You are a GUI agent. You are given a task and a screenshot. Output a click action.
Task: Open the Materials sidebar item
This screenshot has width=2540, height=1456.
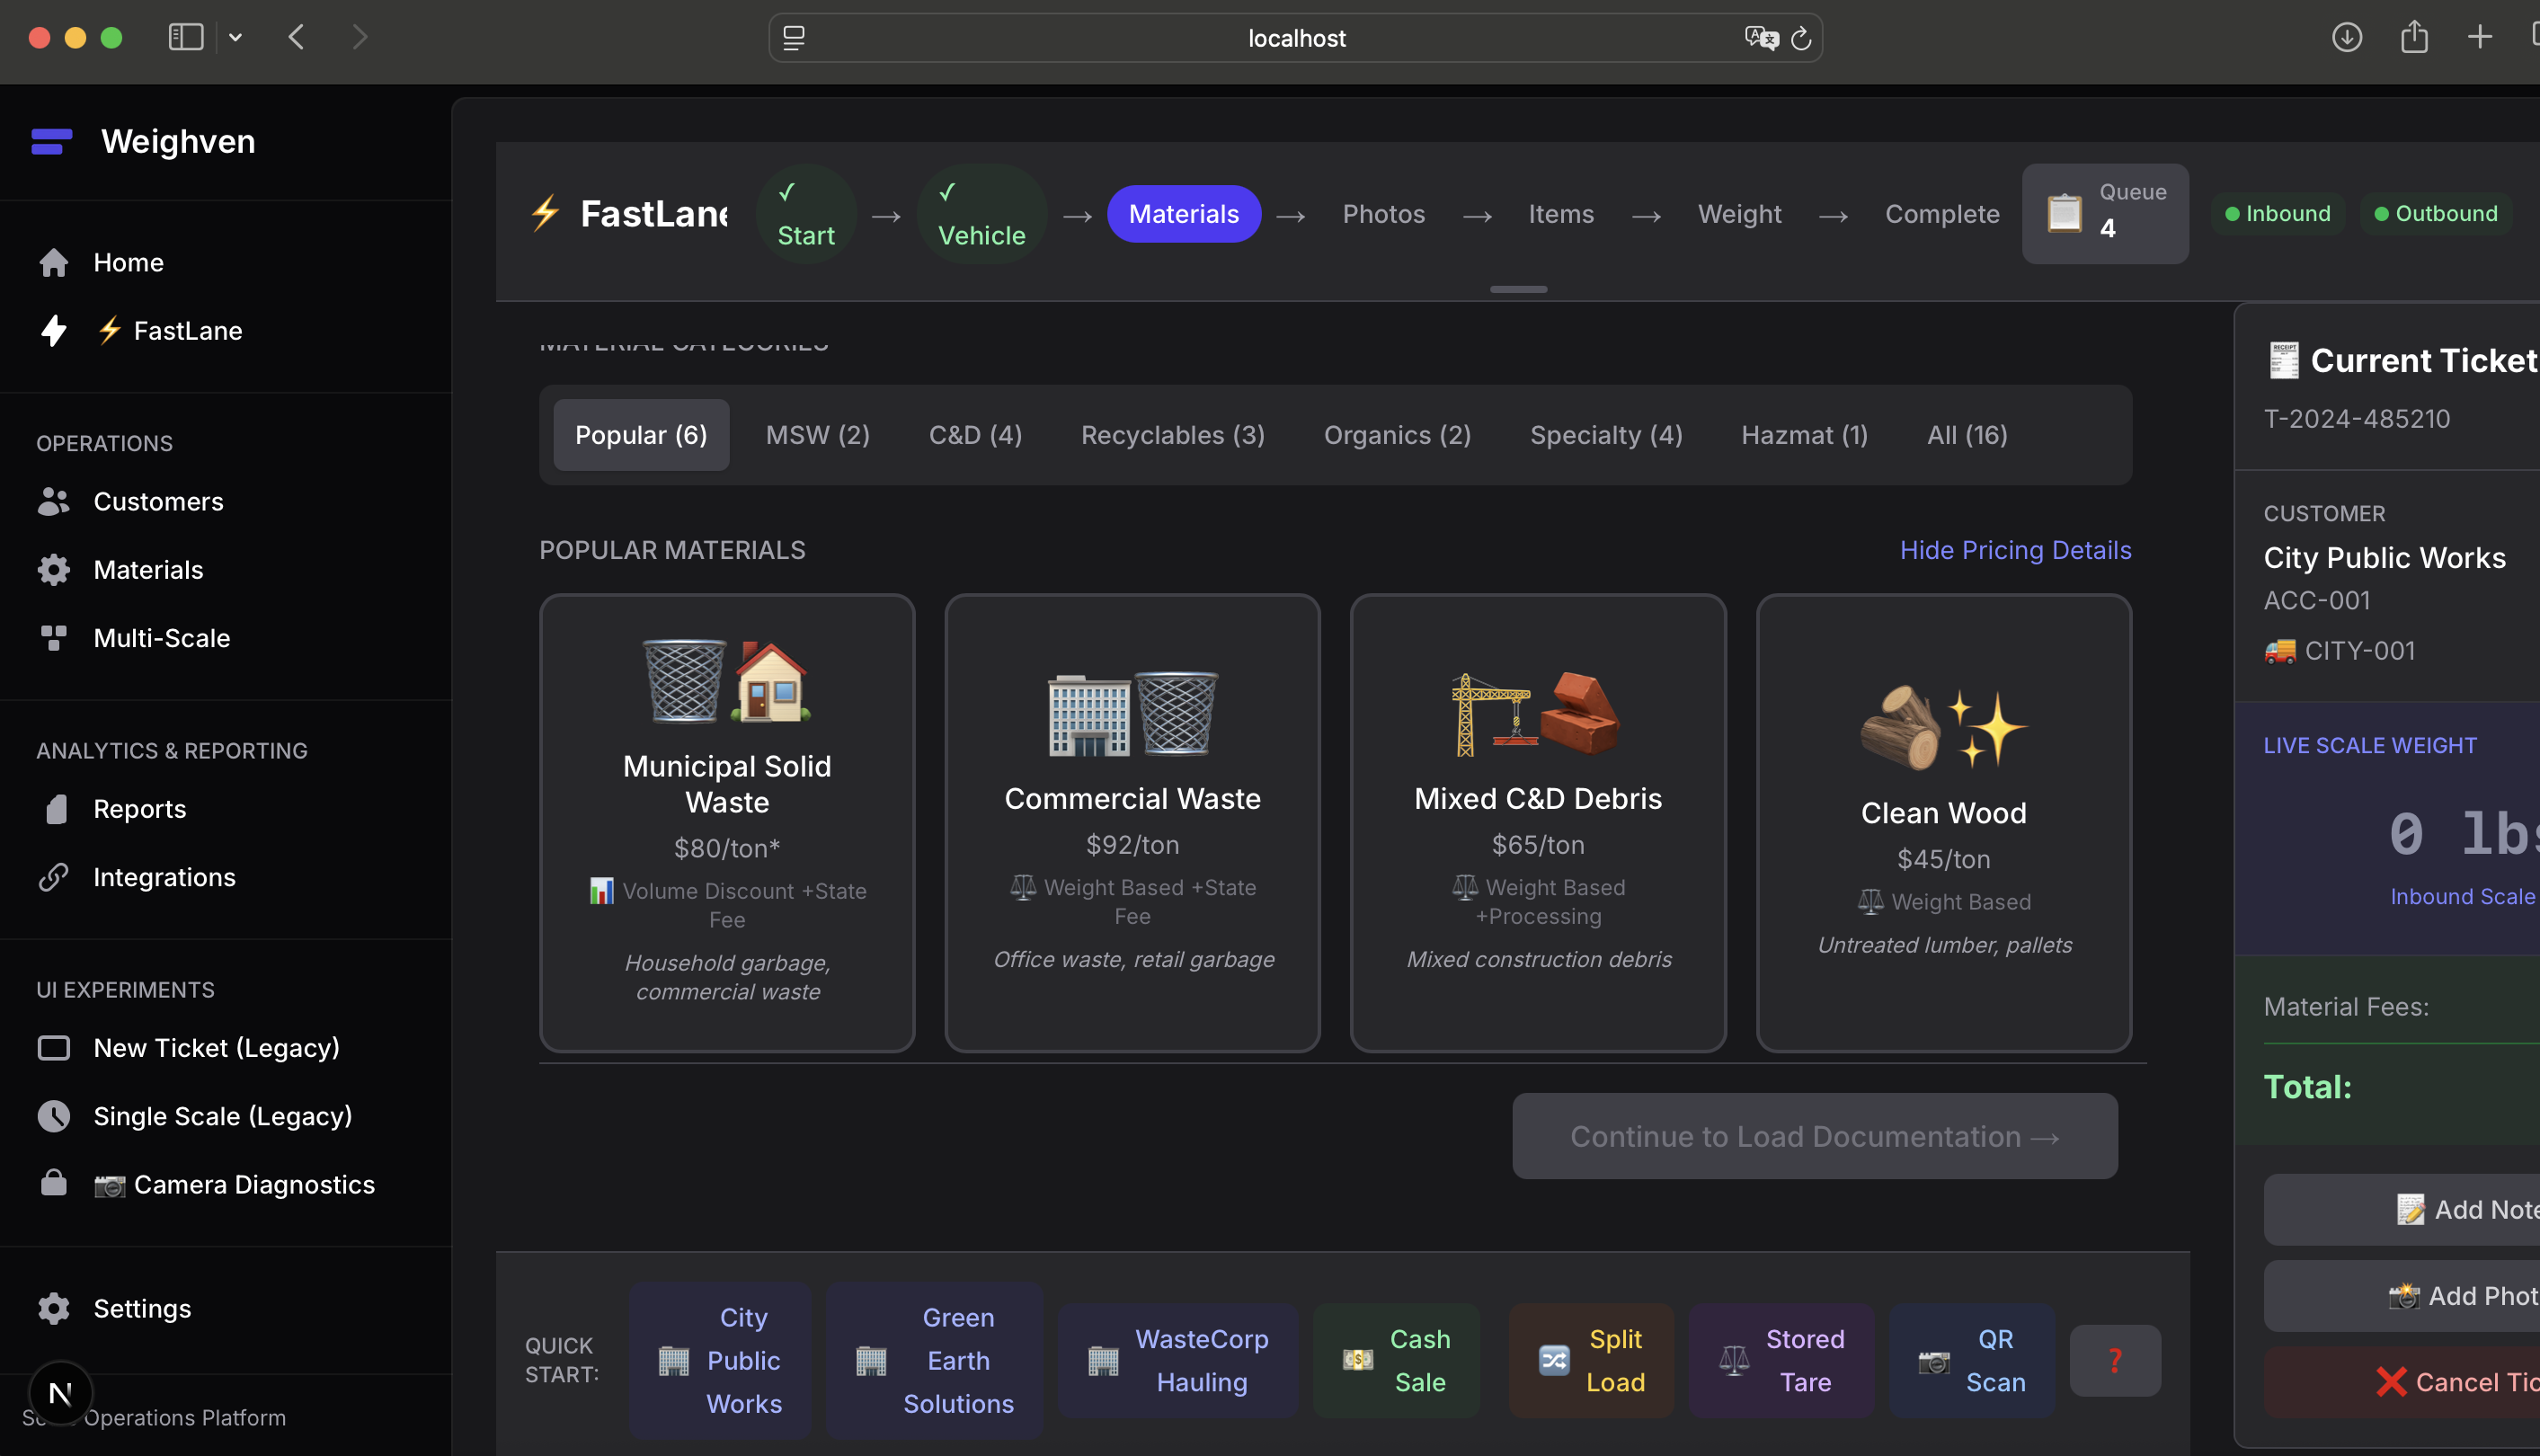(x=148, y=569)
